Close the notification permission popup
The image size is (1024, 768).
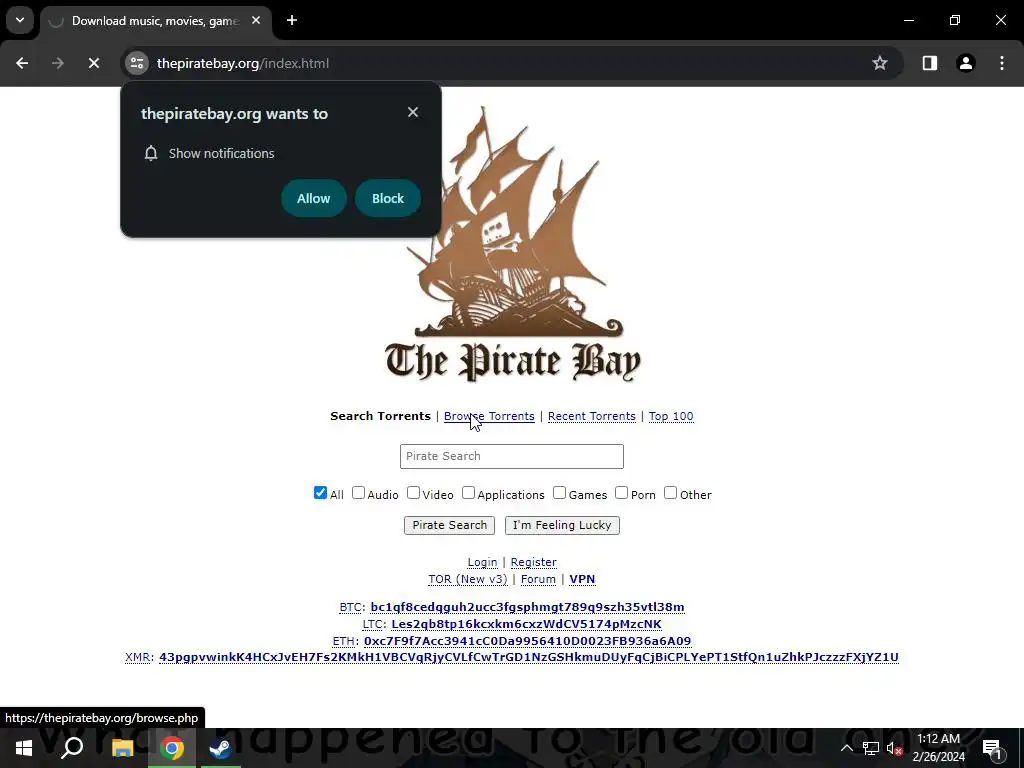pos(413,112)
